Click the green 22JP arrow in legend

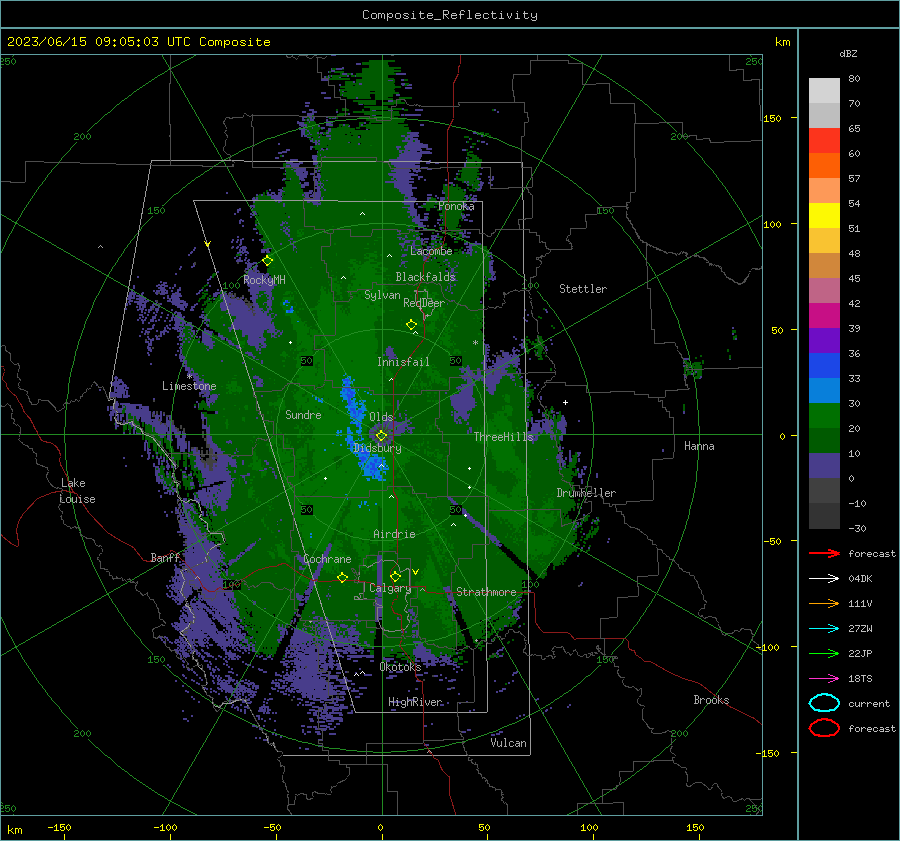pyautogui.click(x=824, y=653)
